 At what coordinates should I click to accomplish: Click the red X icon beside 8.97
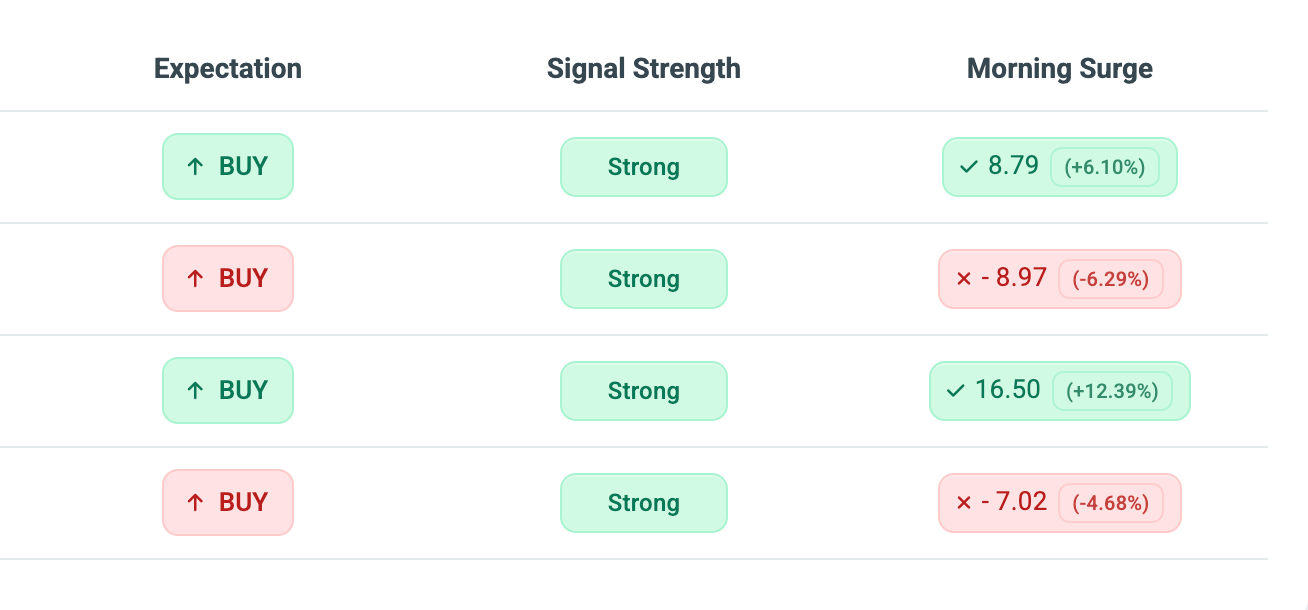click(x=964, y=279)
